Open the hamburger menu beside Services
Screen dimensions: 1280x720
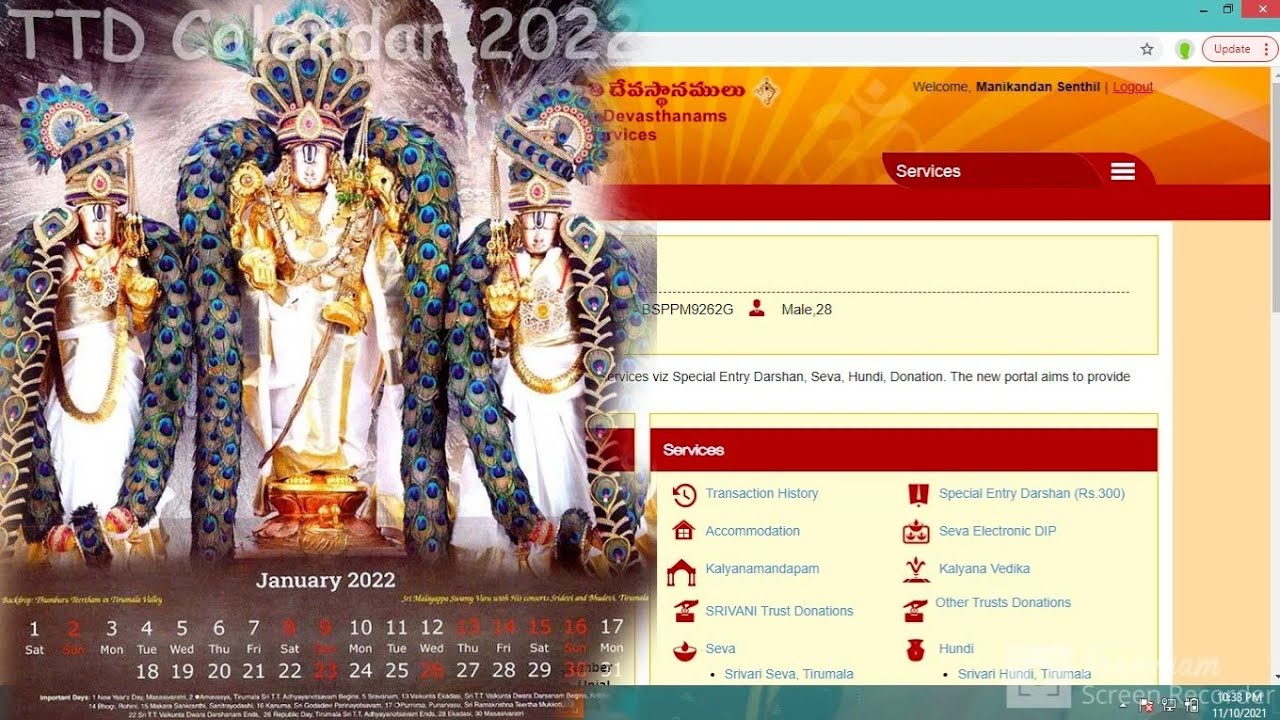(x=1123, y=172)
